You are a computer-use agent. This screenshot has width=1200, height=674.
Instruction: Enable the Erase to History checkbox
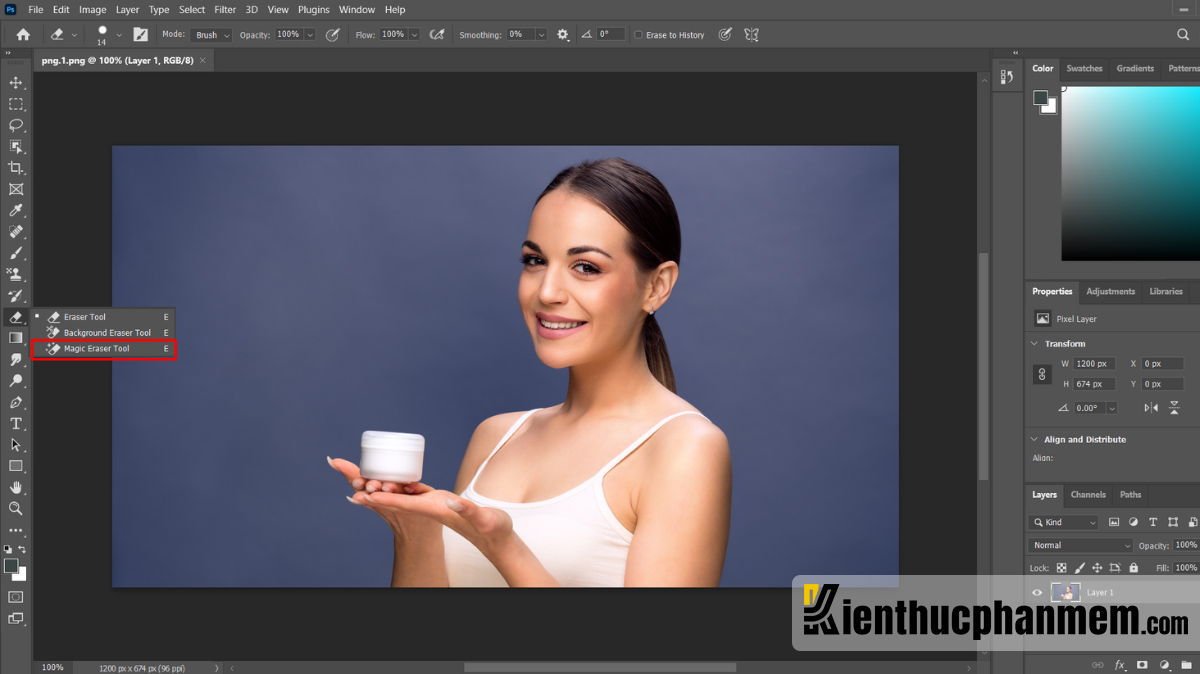click(638, 35)
